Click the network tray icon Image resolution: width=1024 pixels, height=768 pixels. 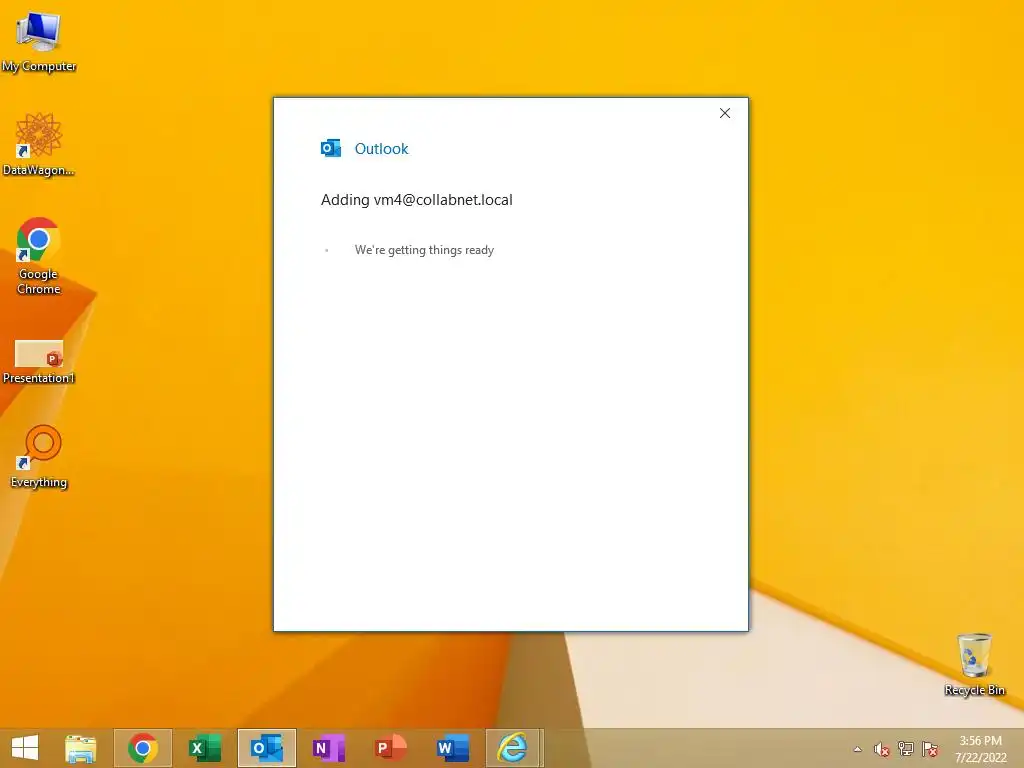tap(906, 749)
